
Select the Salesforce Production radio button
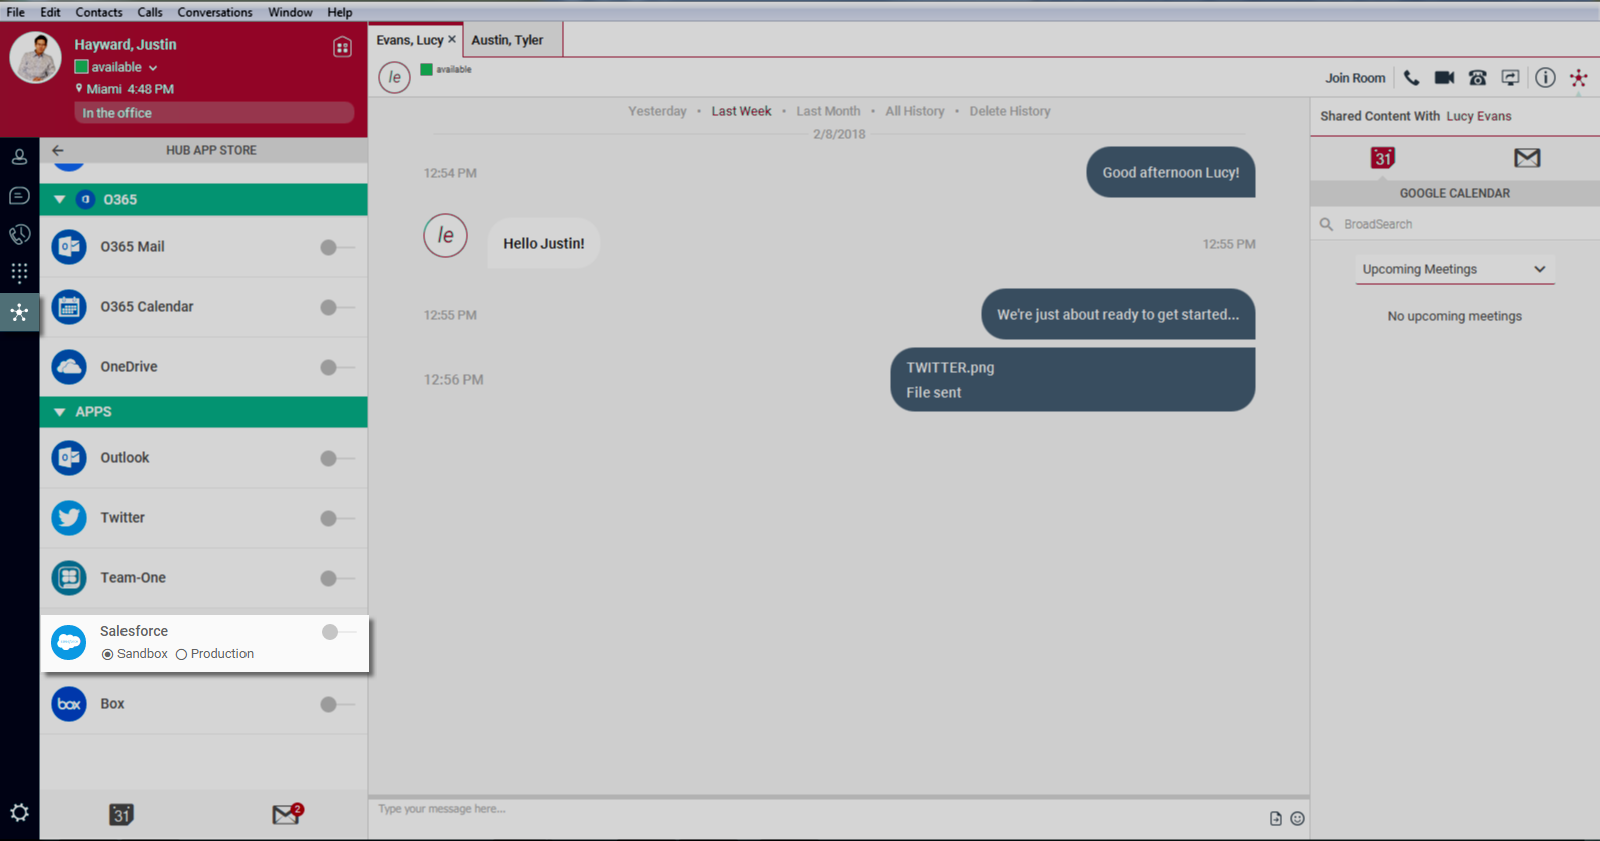click(x=181, y=654)
